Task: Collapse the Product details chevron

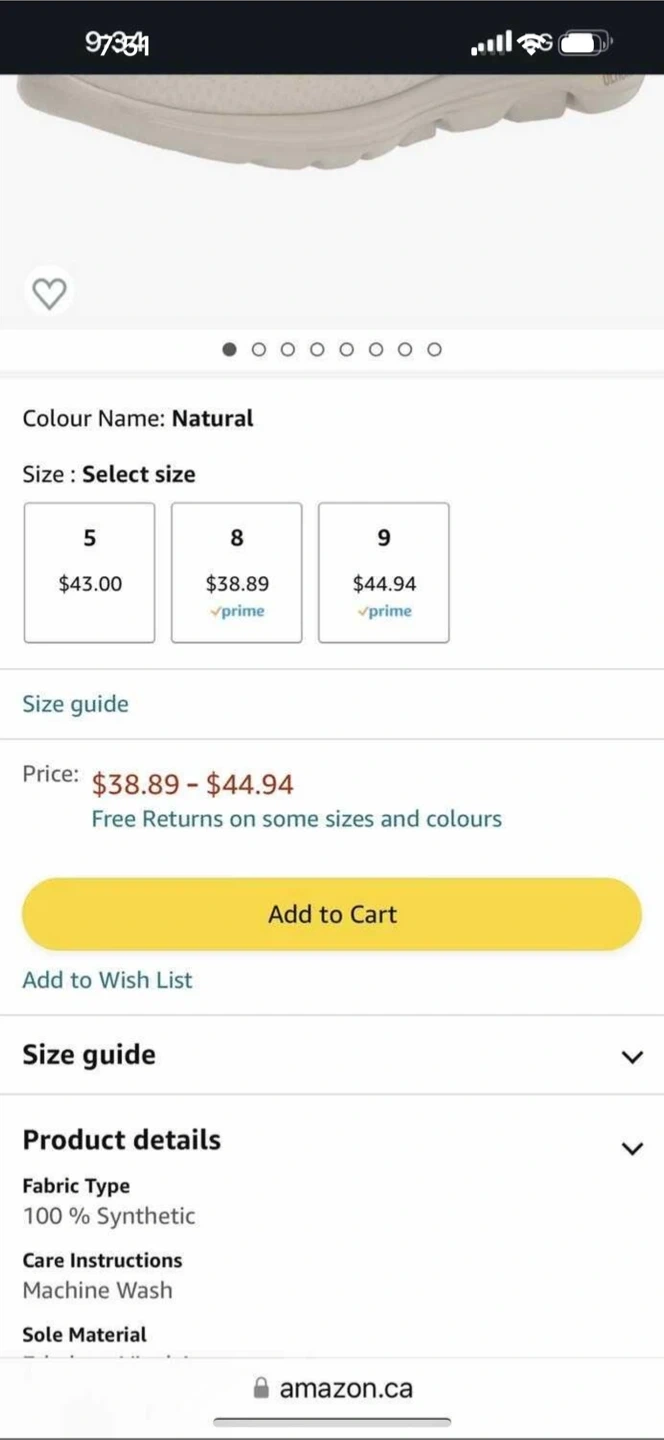Action: [x=632, y=1148]
